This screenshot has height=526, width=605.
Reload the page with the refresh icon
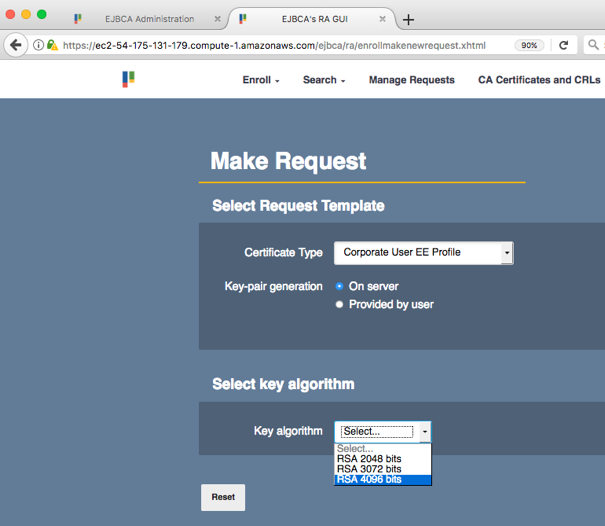click(x=563, y=45)
